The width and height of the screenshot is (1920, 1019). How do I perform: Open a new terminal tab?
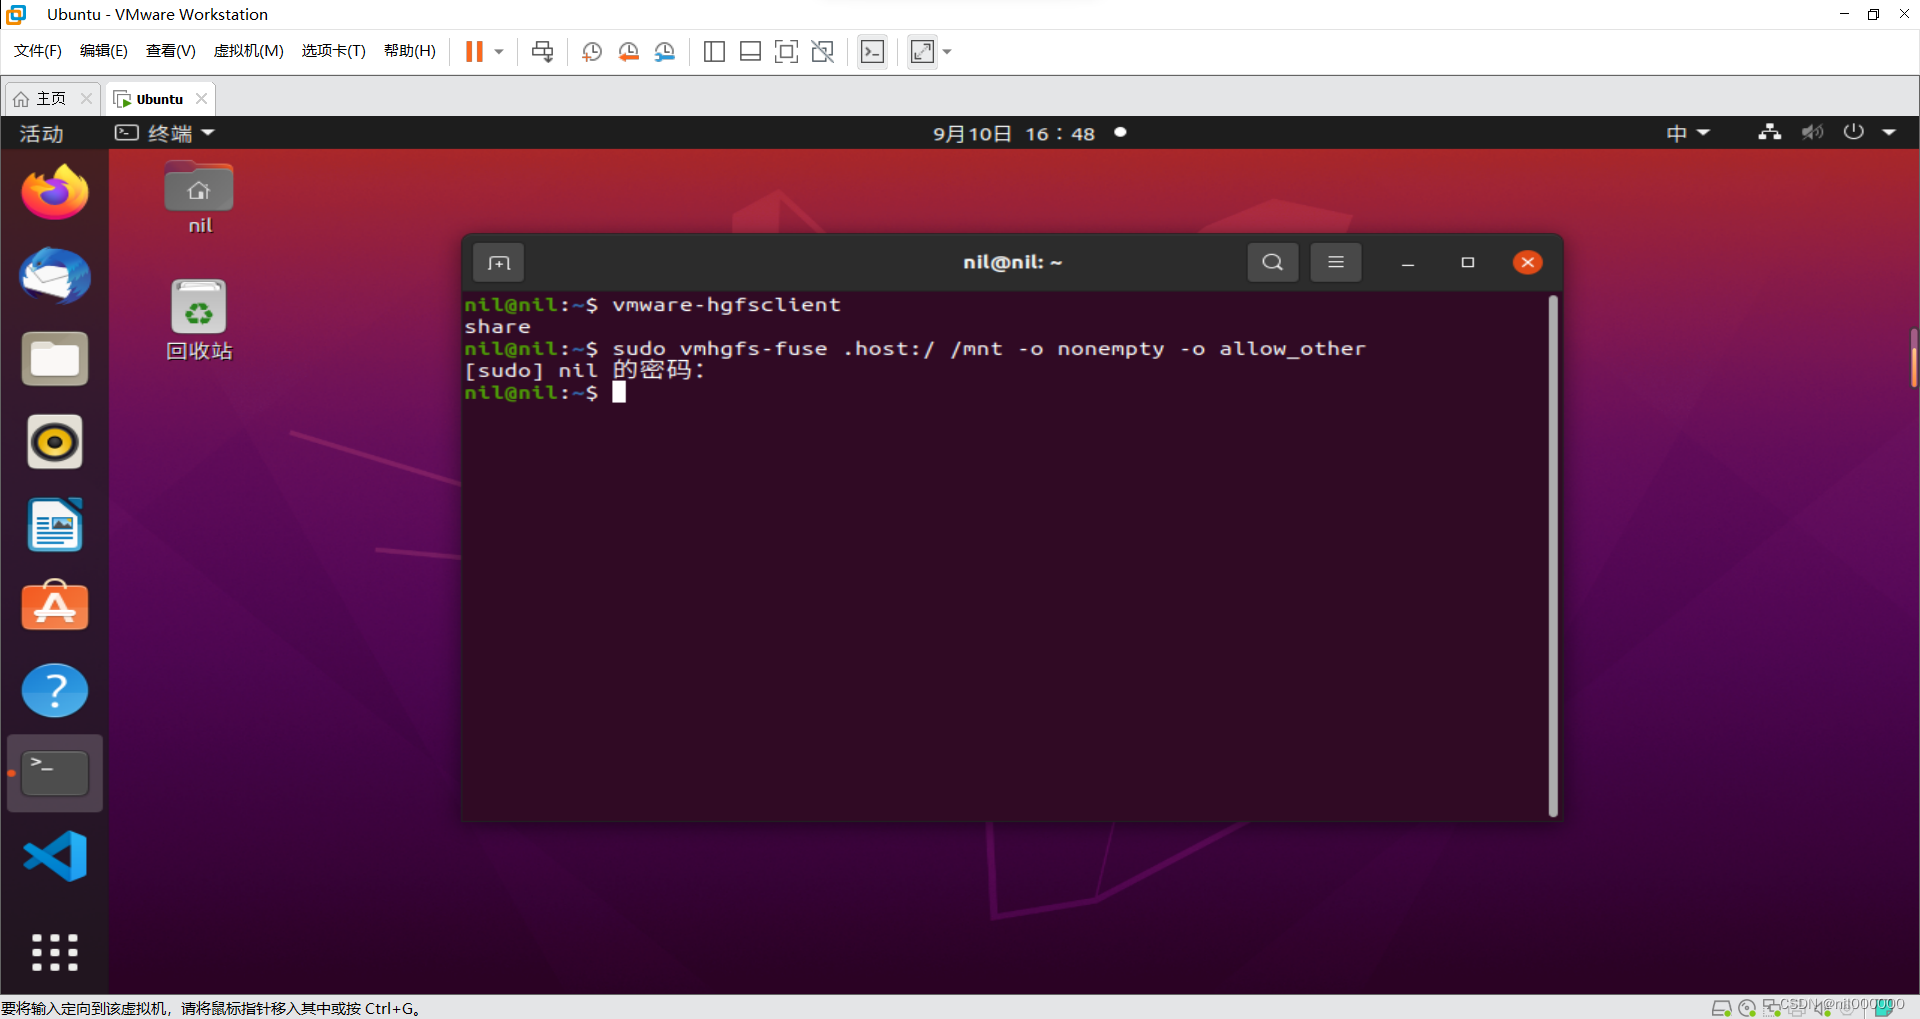(x=498, y=262)
